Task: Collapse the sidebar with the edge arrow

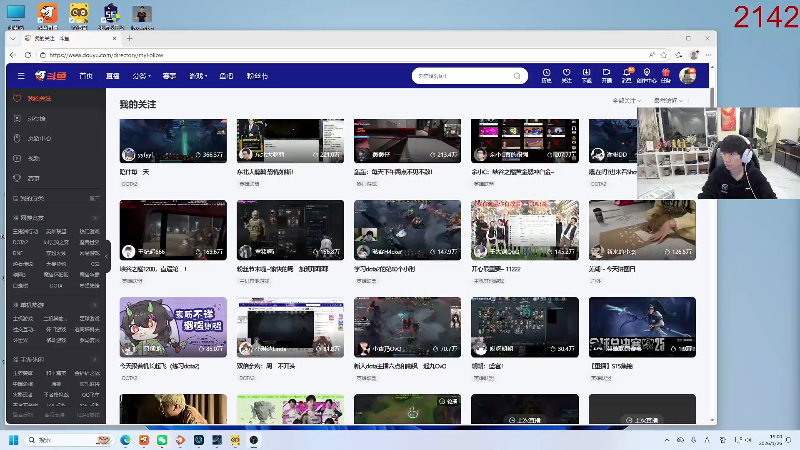Action: pos(107,257)
